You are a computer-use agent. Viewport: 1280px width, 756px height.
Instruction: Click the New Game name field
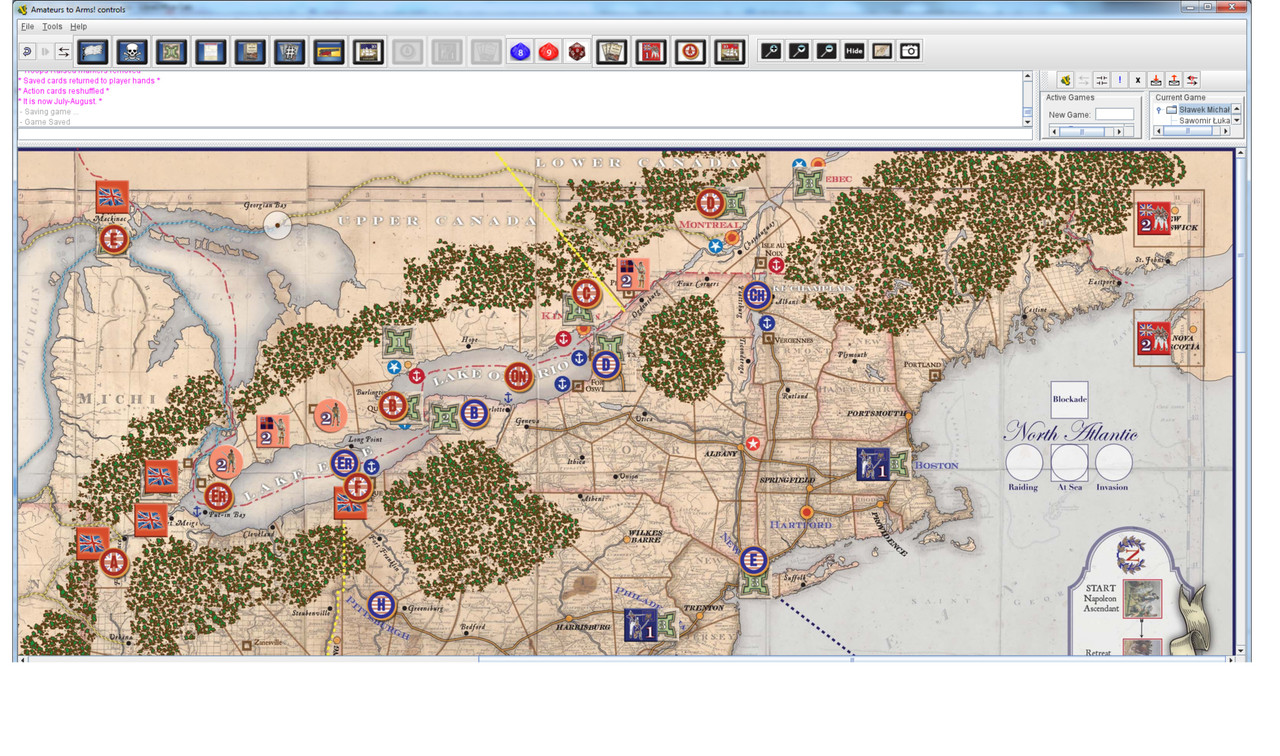pos(1114,115)
